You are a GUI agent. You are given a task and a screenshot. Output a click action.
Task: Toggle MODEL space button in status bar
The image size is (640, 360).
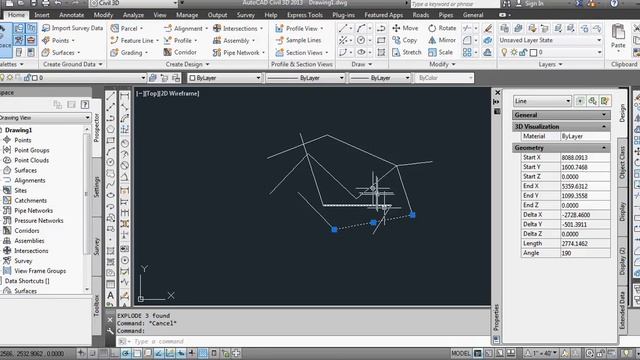(461, 353)
